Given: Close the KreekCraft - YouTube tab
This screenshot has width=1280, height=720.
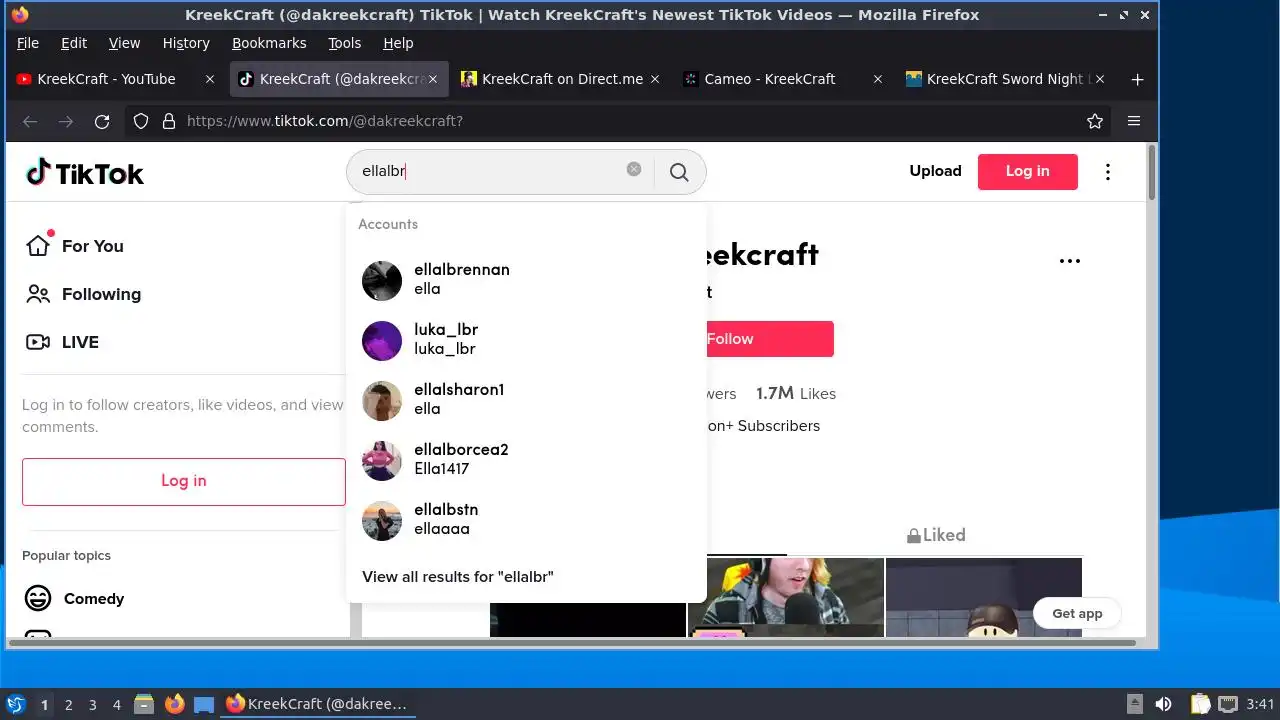Looking at the screenshot, I should click(x=210, y=79).
